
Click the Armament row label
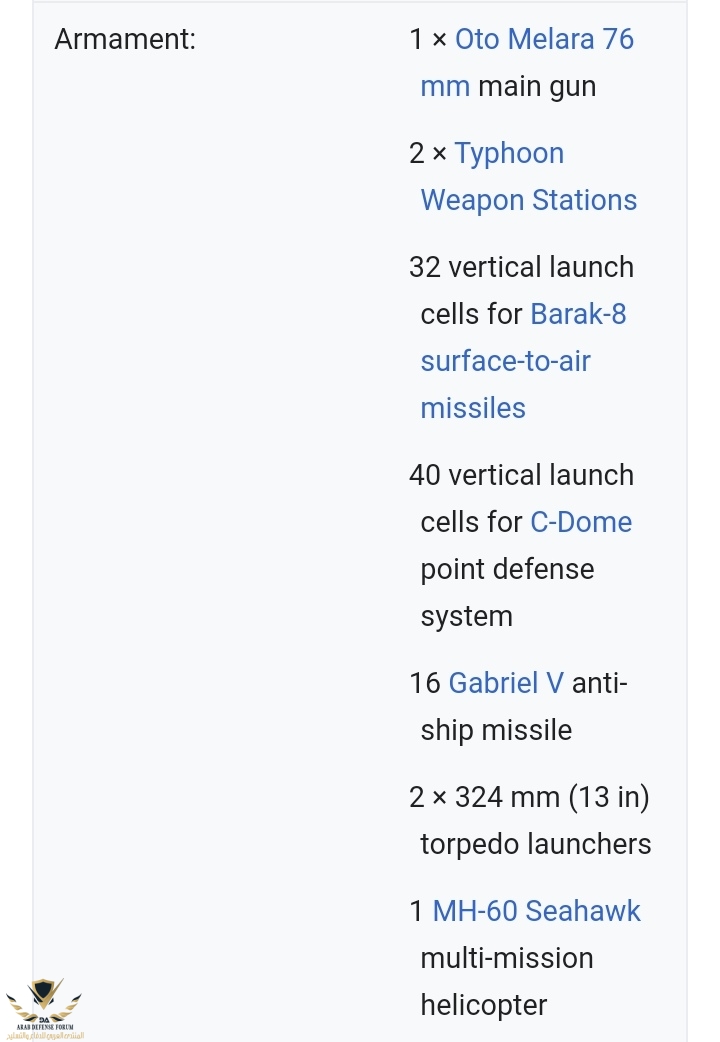pyautogui.click(x=125, y=40)
